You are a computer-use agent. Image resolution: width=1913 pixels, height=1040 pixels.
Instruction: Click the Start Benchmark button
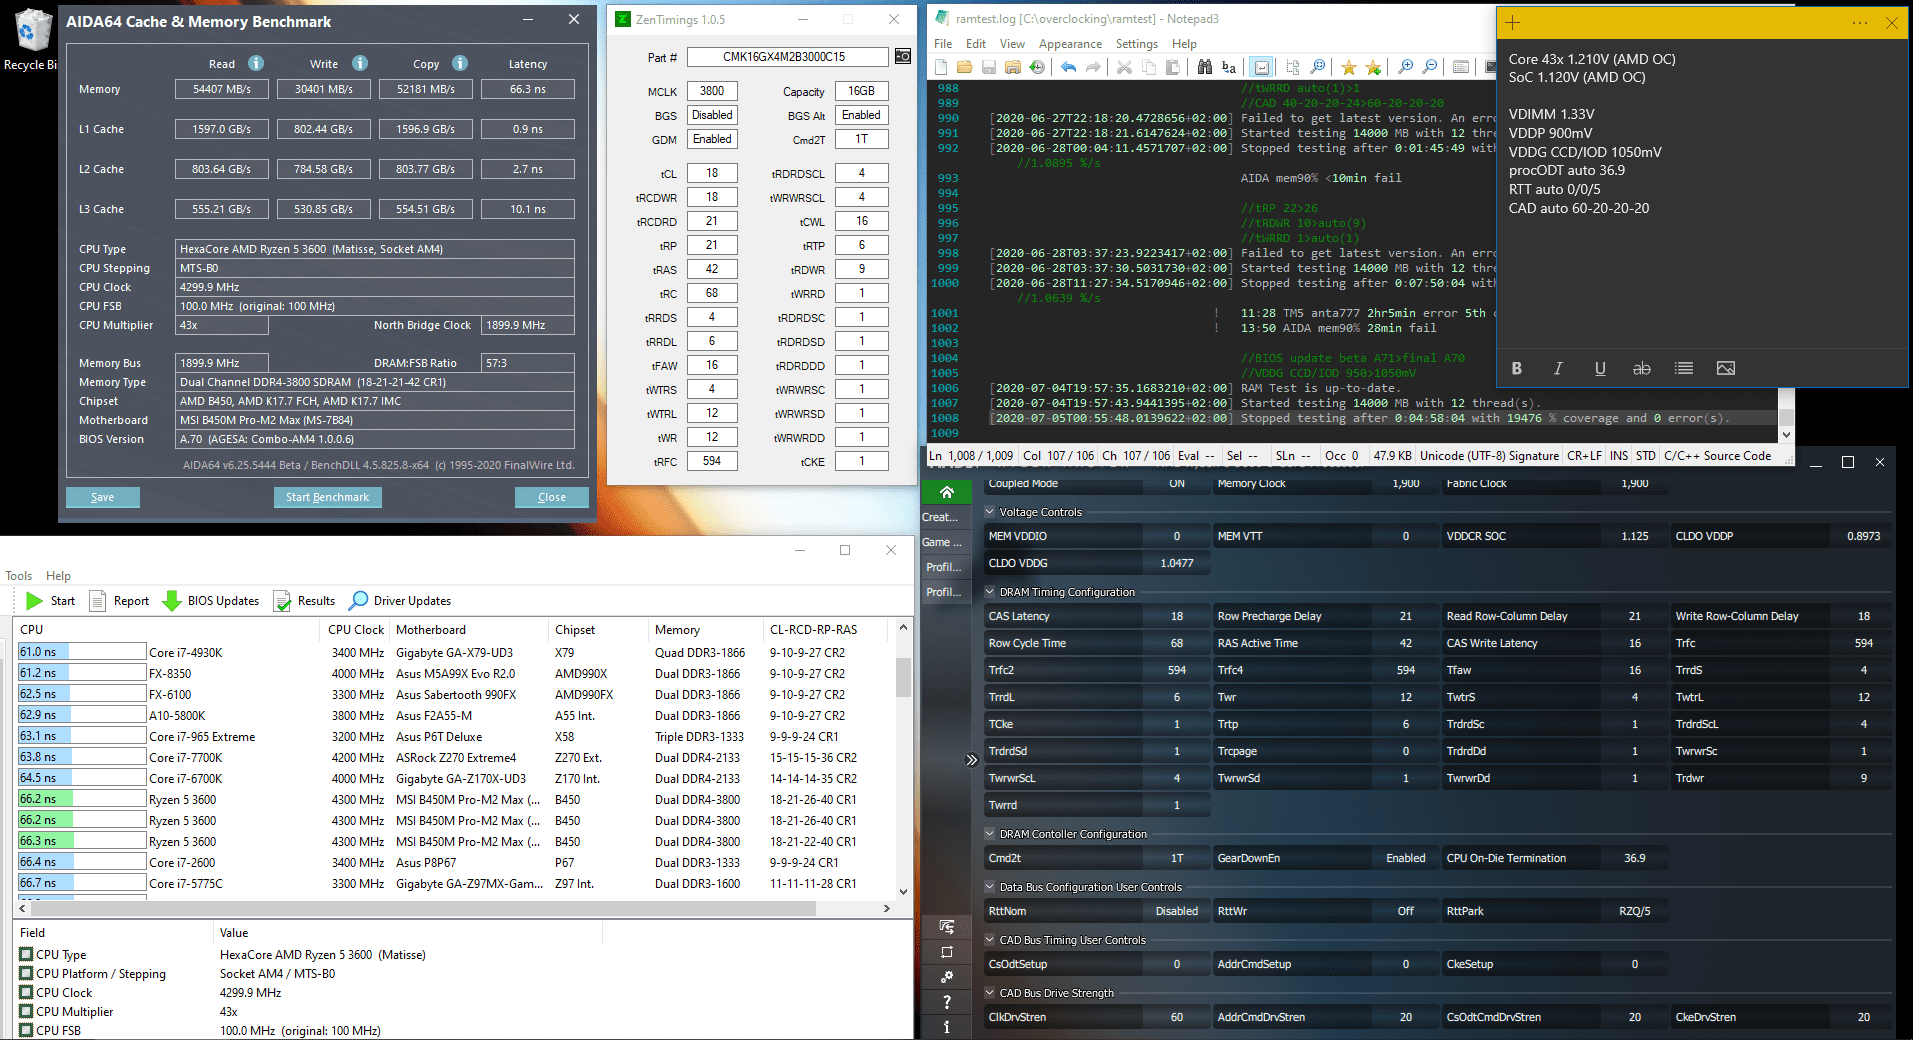point(327,497)
